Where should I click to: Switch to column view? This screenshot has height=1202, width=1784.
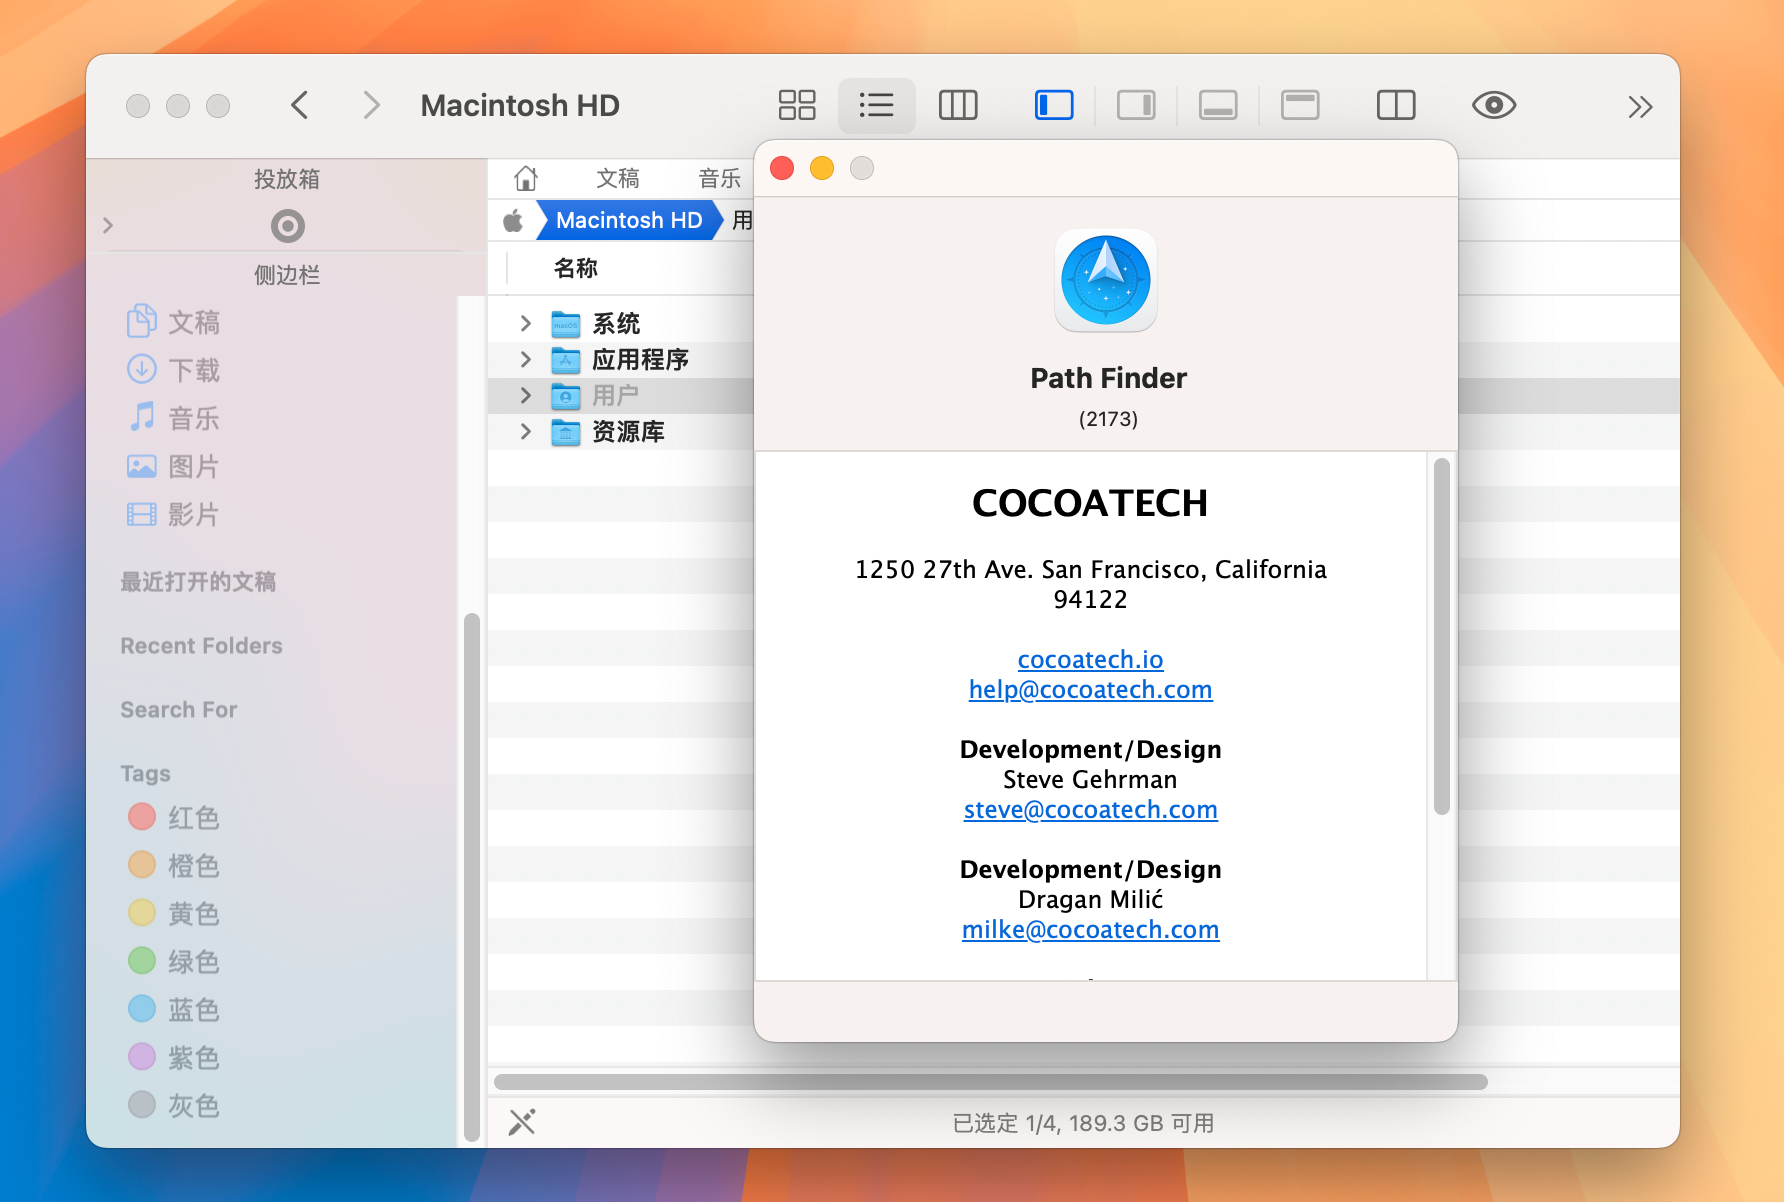957,104
